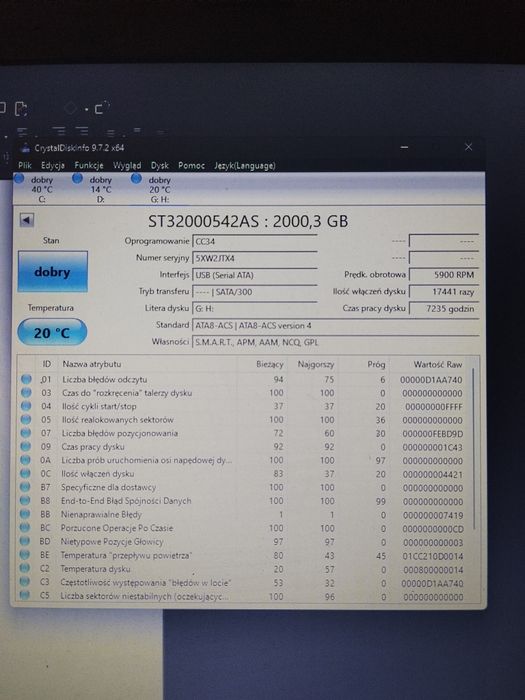This screenshot has height=700, width=525.
Task: Click status dot for attribute BB
Action: 25,514
